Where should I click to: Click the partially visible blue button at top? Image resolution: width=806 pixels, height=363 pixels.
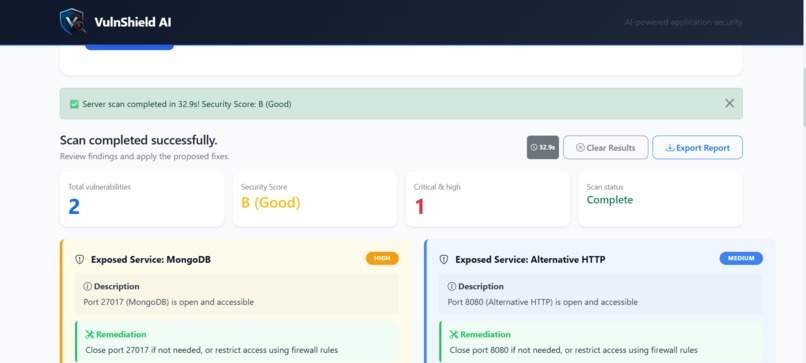130,47
